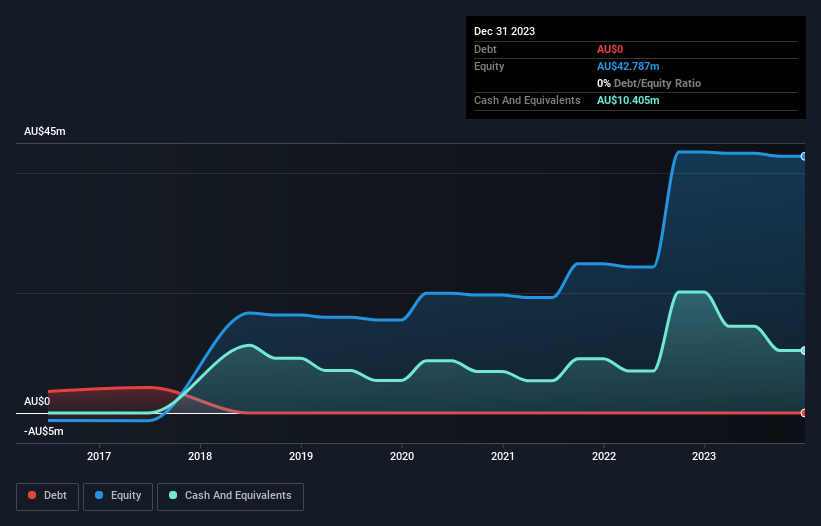821x526 pixels.
Task: Click the teal Cash And Equivalents legend dot
Action: [173, 495]
